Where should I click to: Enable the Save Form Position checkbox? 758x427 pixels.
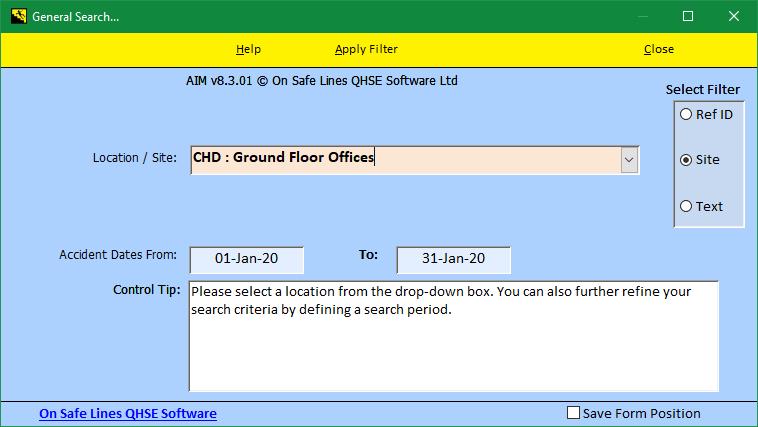pyautogui.click(x=573, y=413)
